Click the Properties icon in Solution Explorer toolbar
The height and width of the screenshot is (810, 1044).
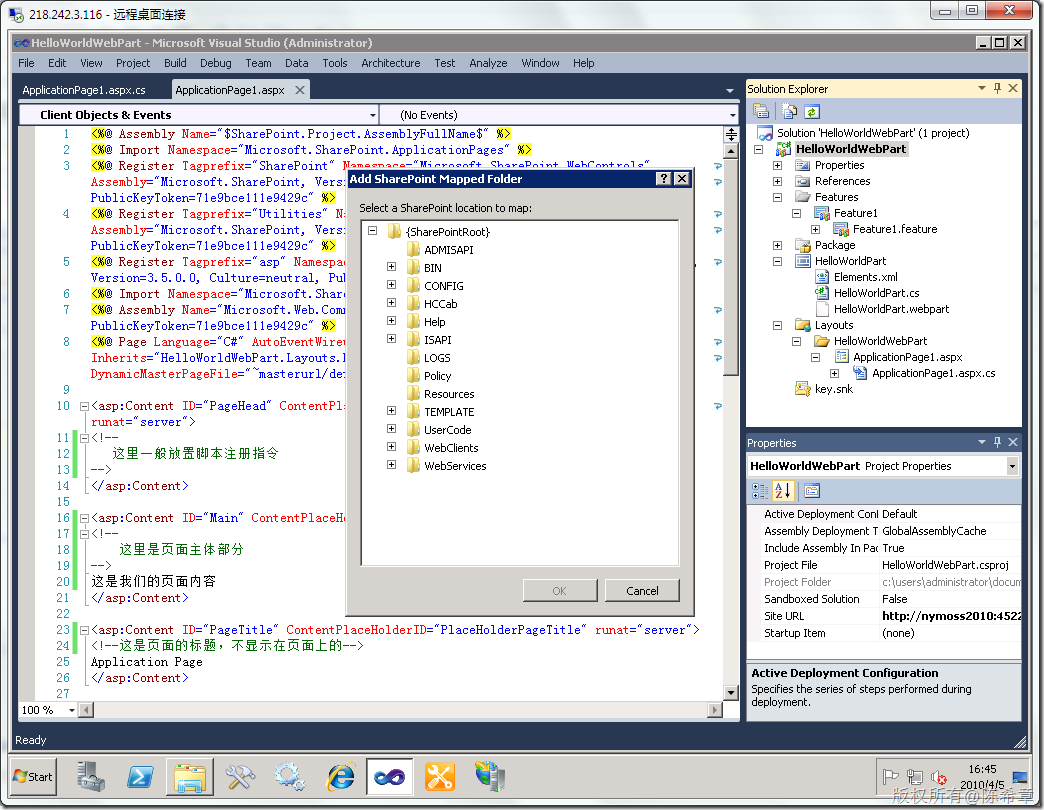(761, 111)
